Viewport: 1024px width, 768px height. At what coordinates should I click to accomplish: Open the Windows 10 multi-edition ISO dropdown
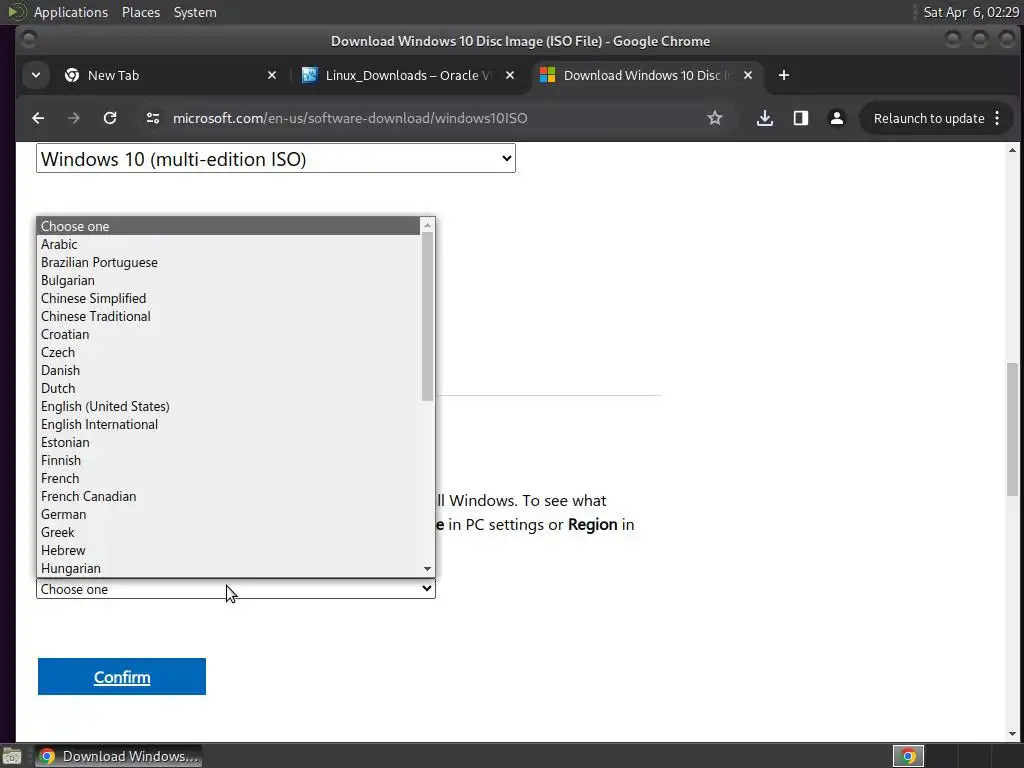(276, 159)
